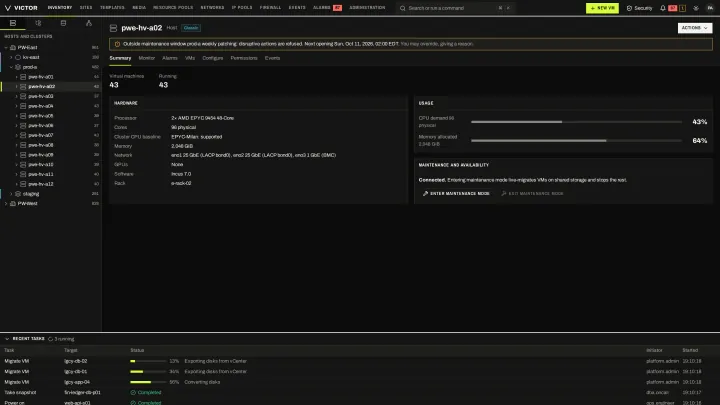Click the prod-a cluster icon
Screen dimensions: 720x405
(x=18, y=67)
